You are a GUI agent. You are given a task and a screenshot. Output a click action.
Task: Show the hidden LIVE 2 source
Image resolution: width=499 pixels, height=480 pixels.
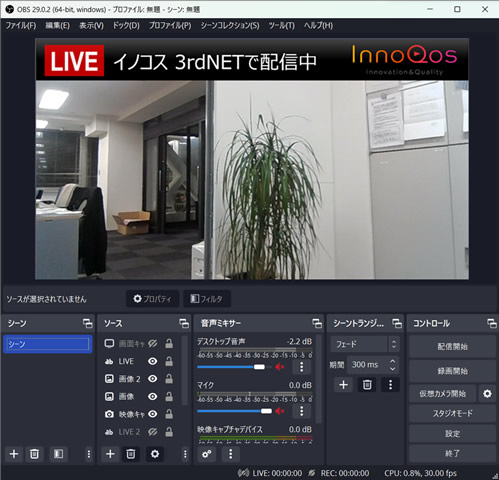coord(153,432)
